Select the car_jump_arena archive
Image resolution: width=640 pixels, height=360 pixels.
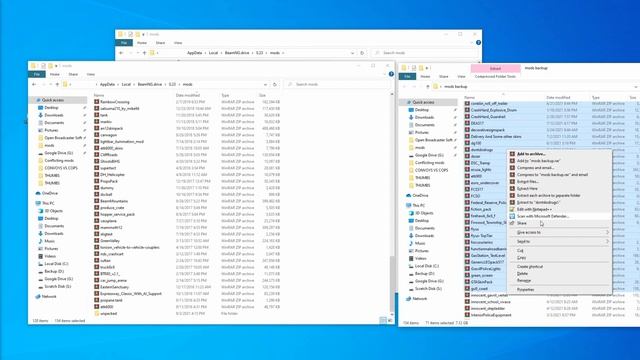[x=113, y=280]
